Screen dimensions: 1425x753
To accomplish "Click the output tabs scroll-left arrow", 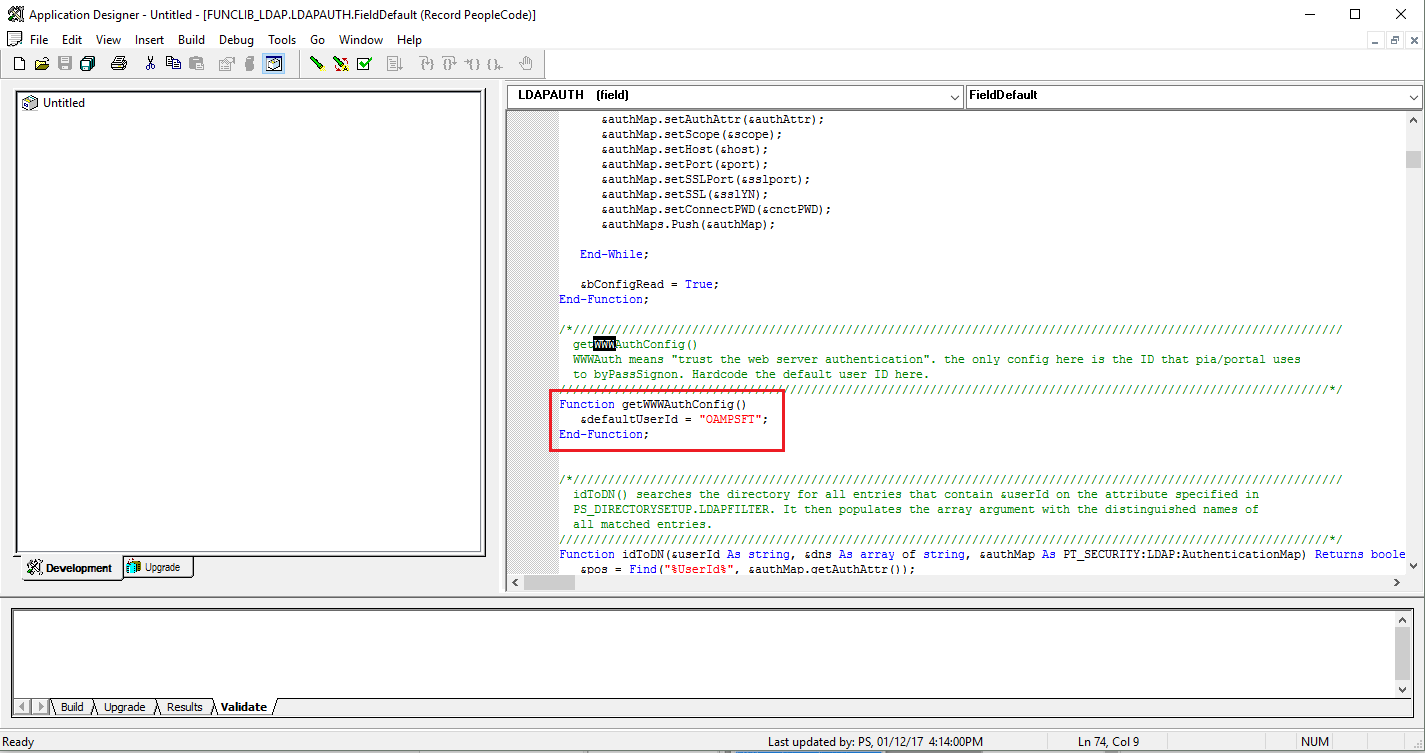I will (x=22, y=707).
